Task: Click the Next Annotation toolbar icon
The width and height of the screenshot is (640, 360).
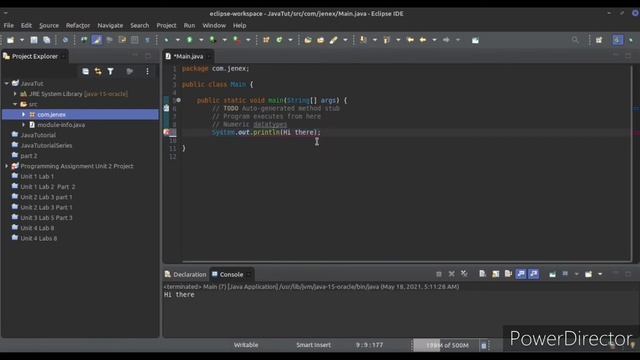Action: pyautogui.click(x=363, y=40)
